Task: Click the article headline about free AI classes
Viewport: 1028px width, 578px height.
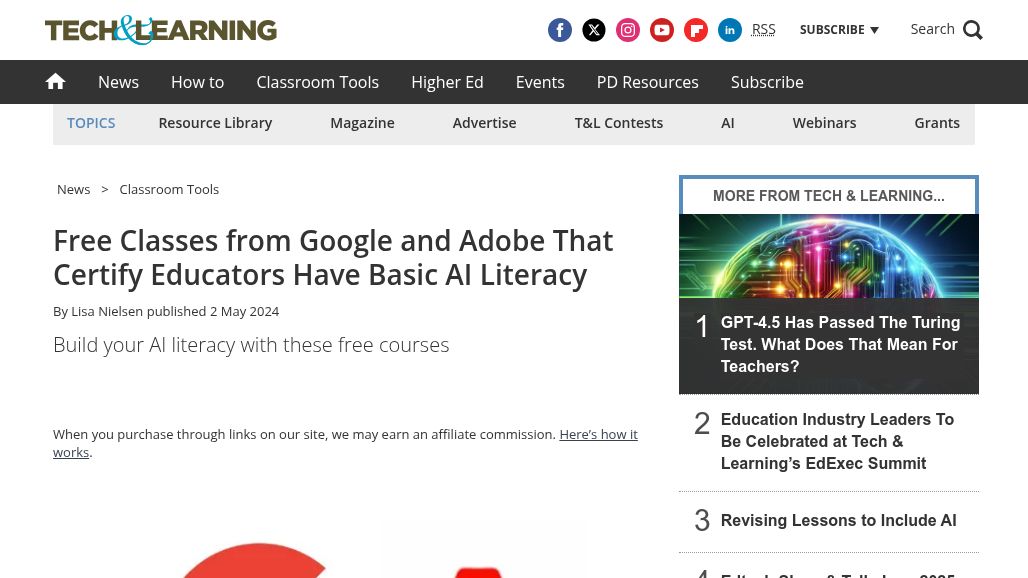Action: [333, 258]
